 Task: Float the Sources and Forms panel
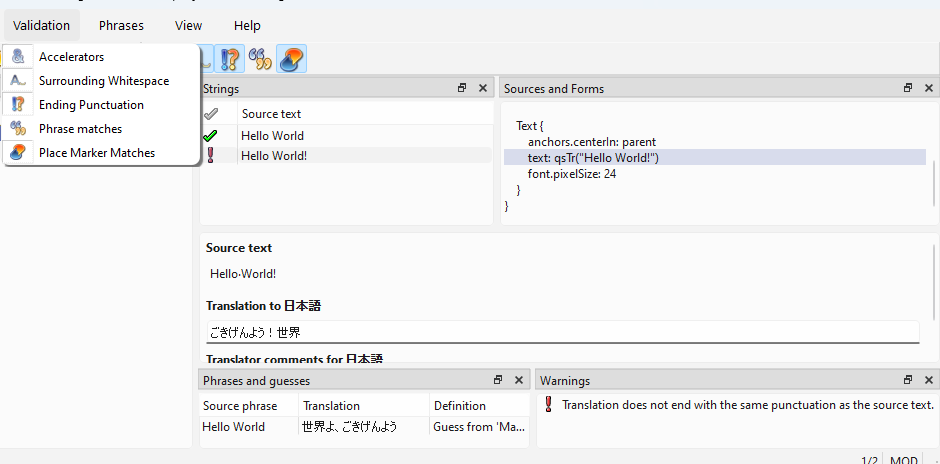(x=908, y=88)
